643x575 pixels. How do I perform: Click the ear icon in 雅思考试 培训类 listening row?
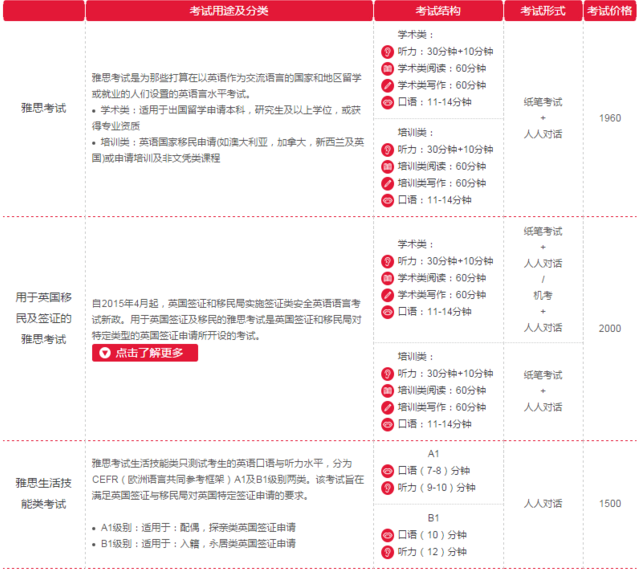tap(387, 150)
